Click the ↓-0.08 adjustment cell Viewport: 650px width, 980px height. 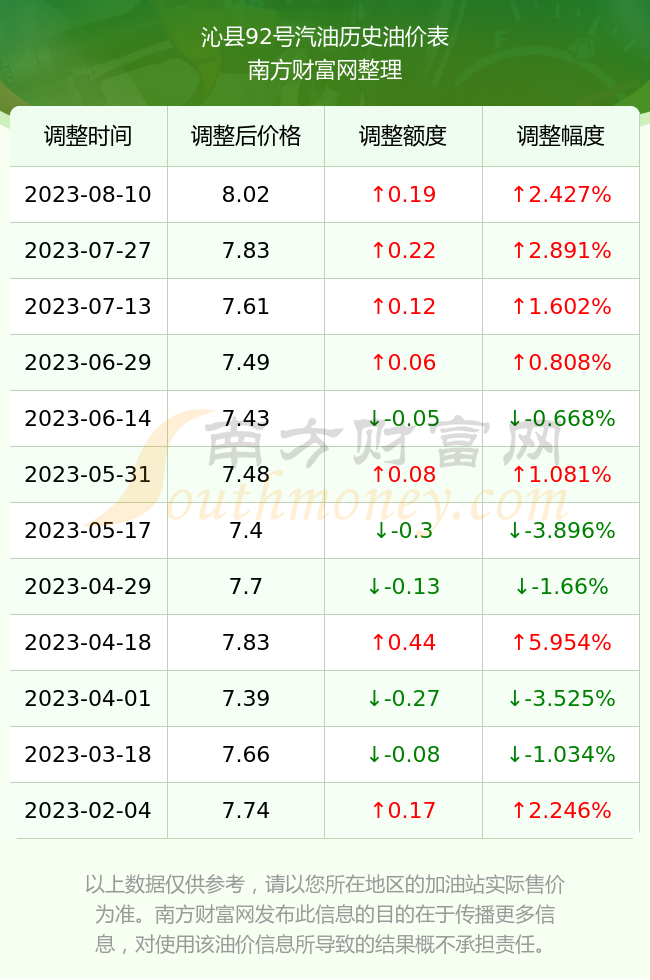403,754
